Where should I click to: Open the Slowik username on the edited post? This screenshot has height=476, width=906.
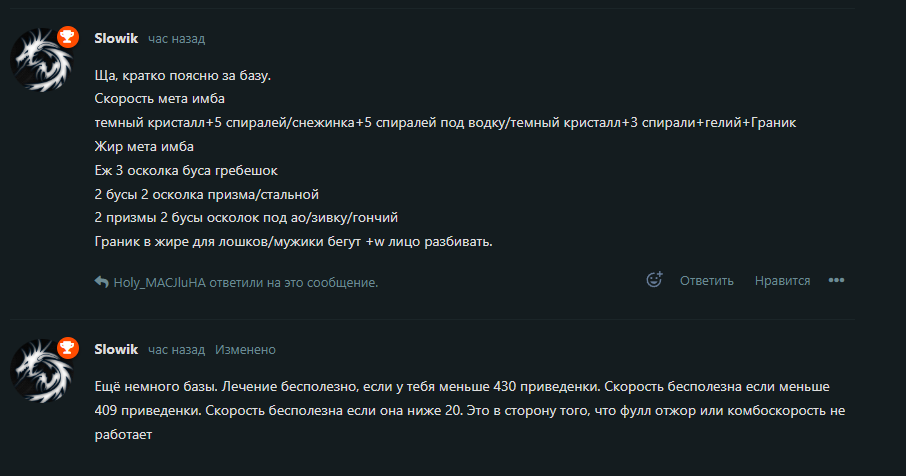pos(116,349)
